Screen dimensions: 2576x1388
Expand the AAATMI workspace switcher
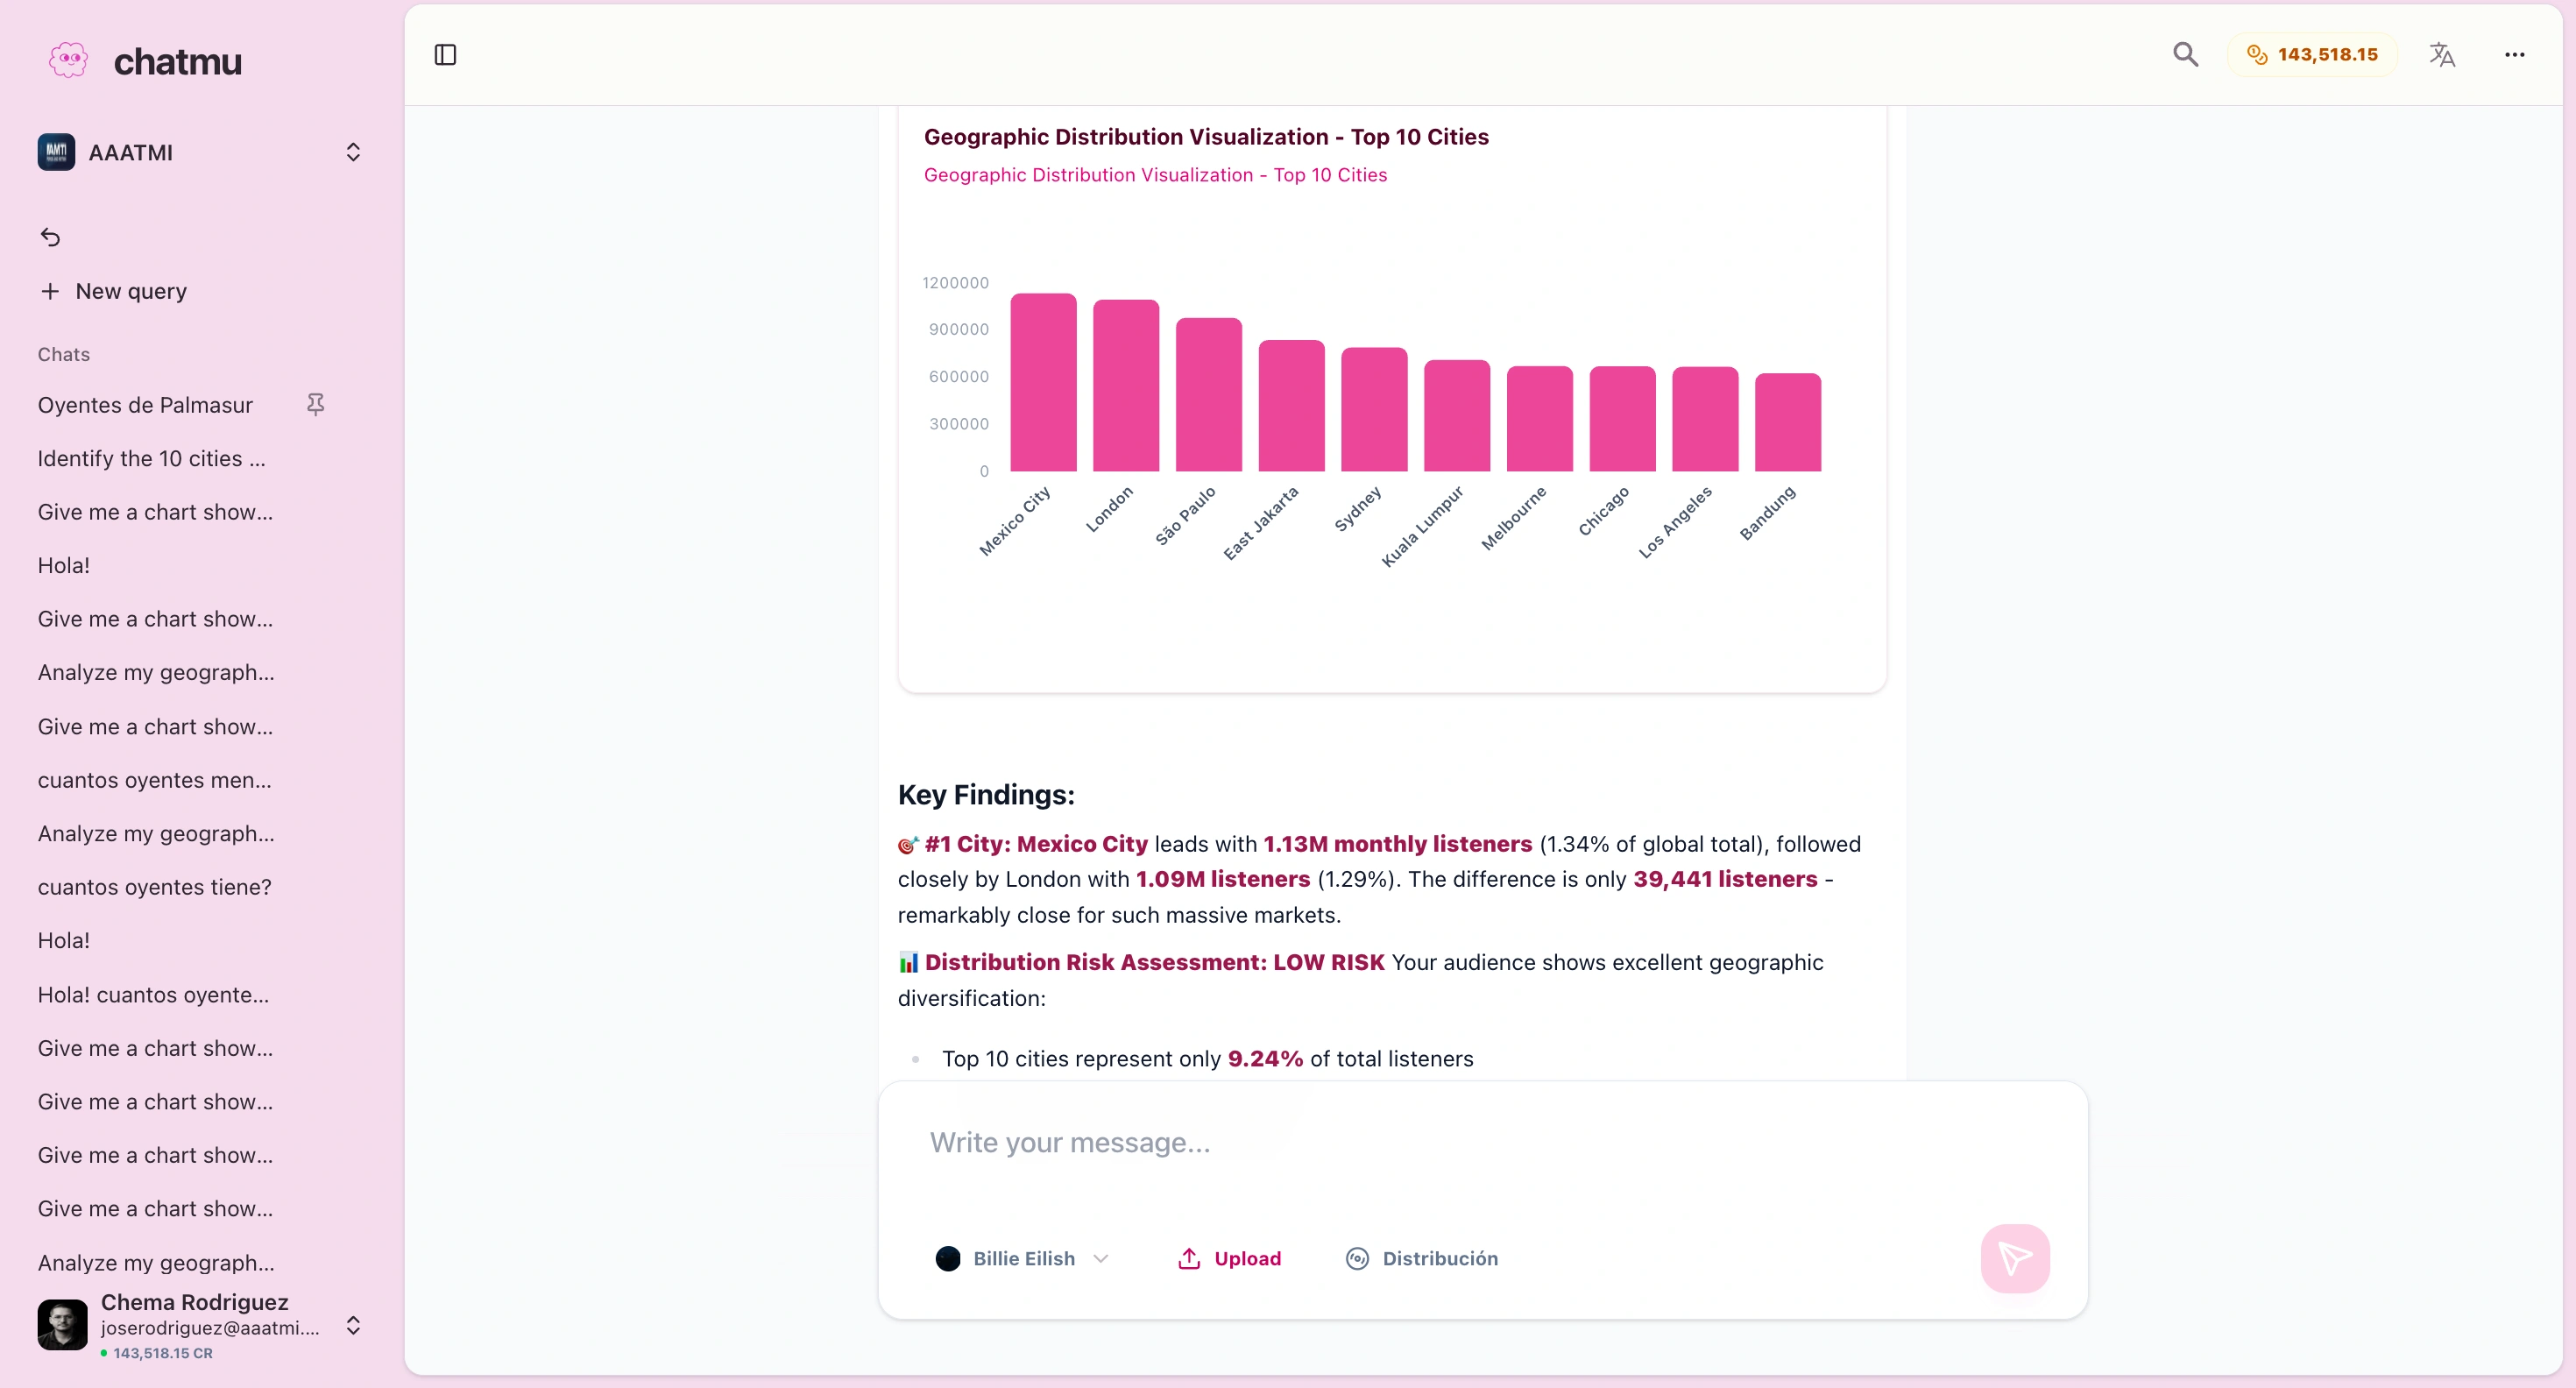click(x=352, y=152)
